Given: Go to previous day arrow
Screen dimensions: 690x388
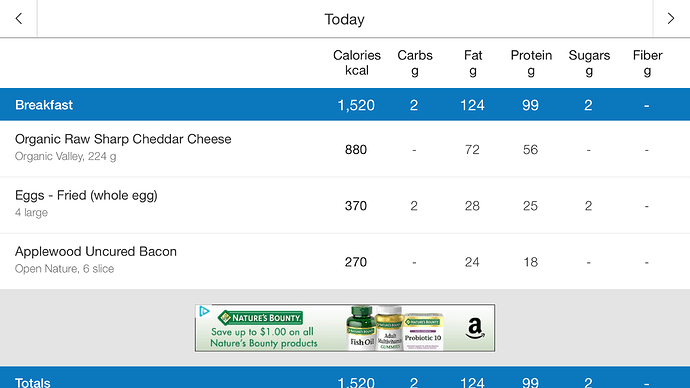Looking at the screenshot, I should [18, 18].
